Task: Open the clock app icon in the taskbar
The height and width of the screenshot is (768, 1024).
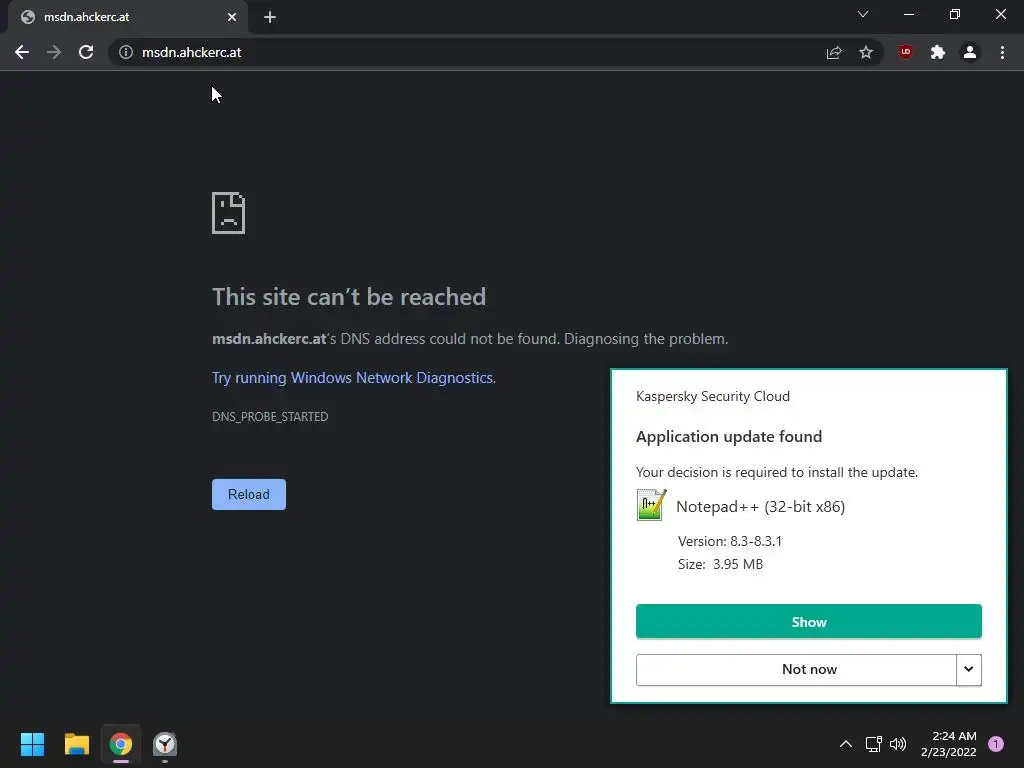Action: (x=165, y=744)
